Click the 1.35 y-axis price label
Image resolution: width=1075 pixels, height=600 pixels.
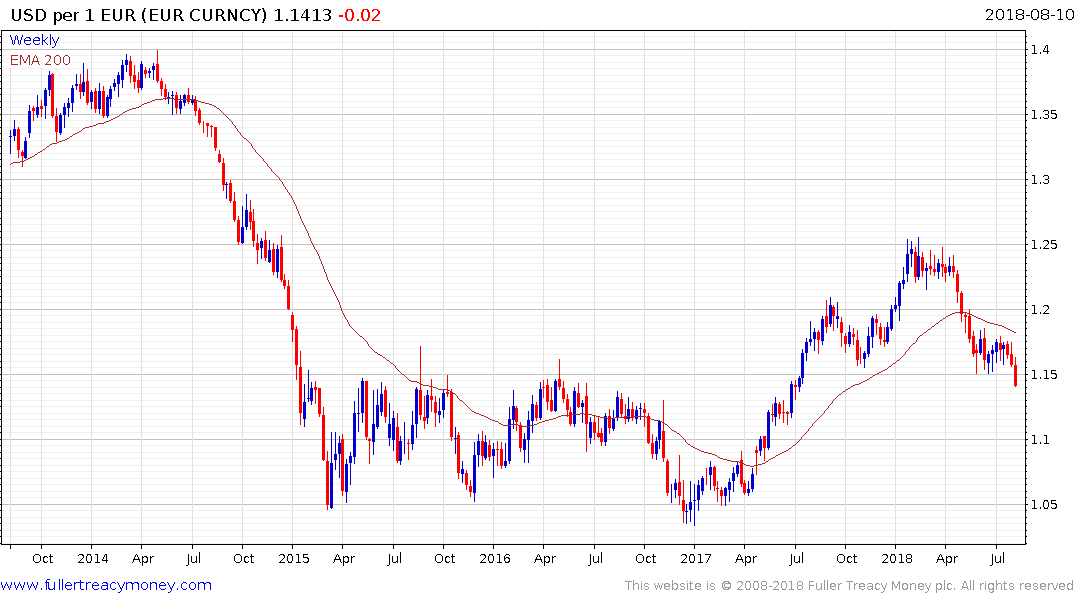(1043, 115)
